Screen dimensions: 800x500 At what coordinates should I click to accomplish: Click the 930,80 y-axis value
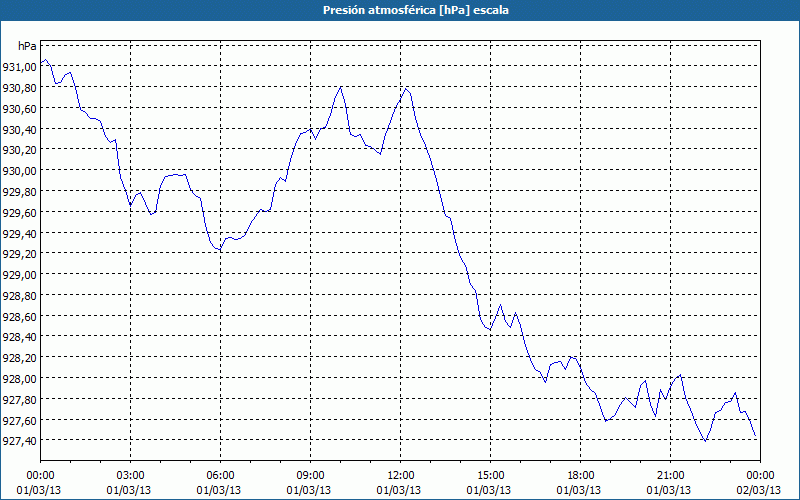(19, 88)
